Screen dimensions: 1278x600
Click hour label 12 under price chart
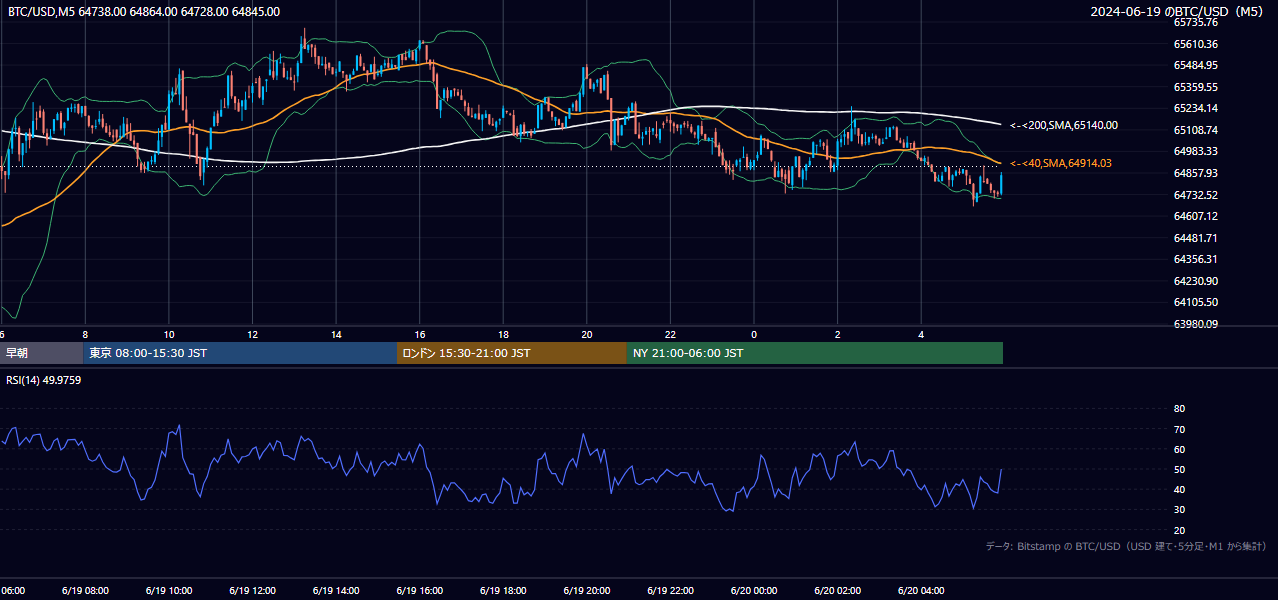pyautogui.click(x=252, y=334)
